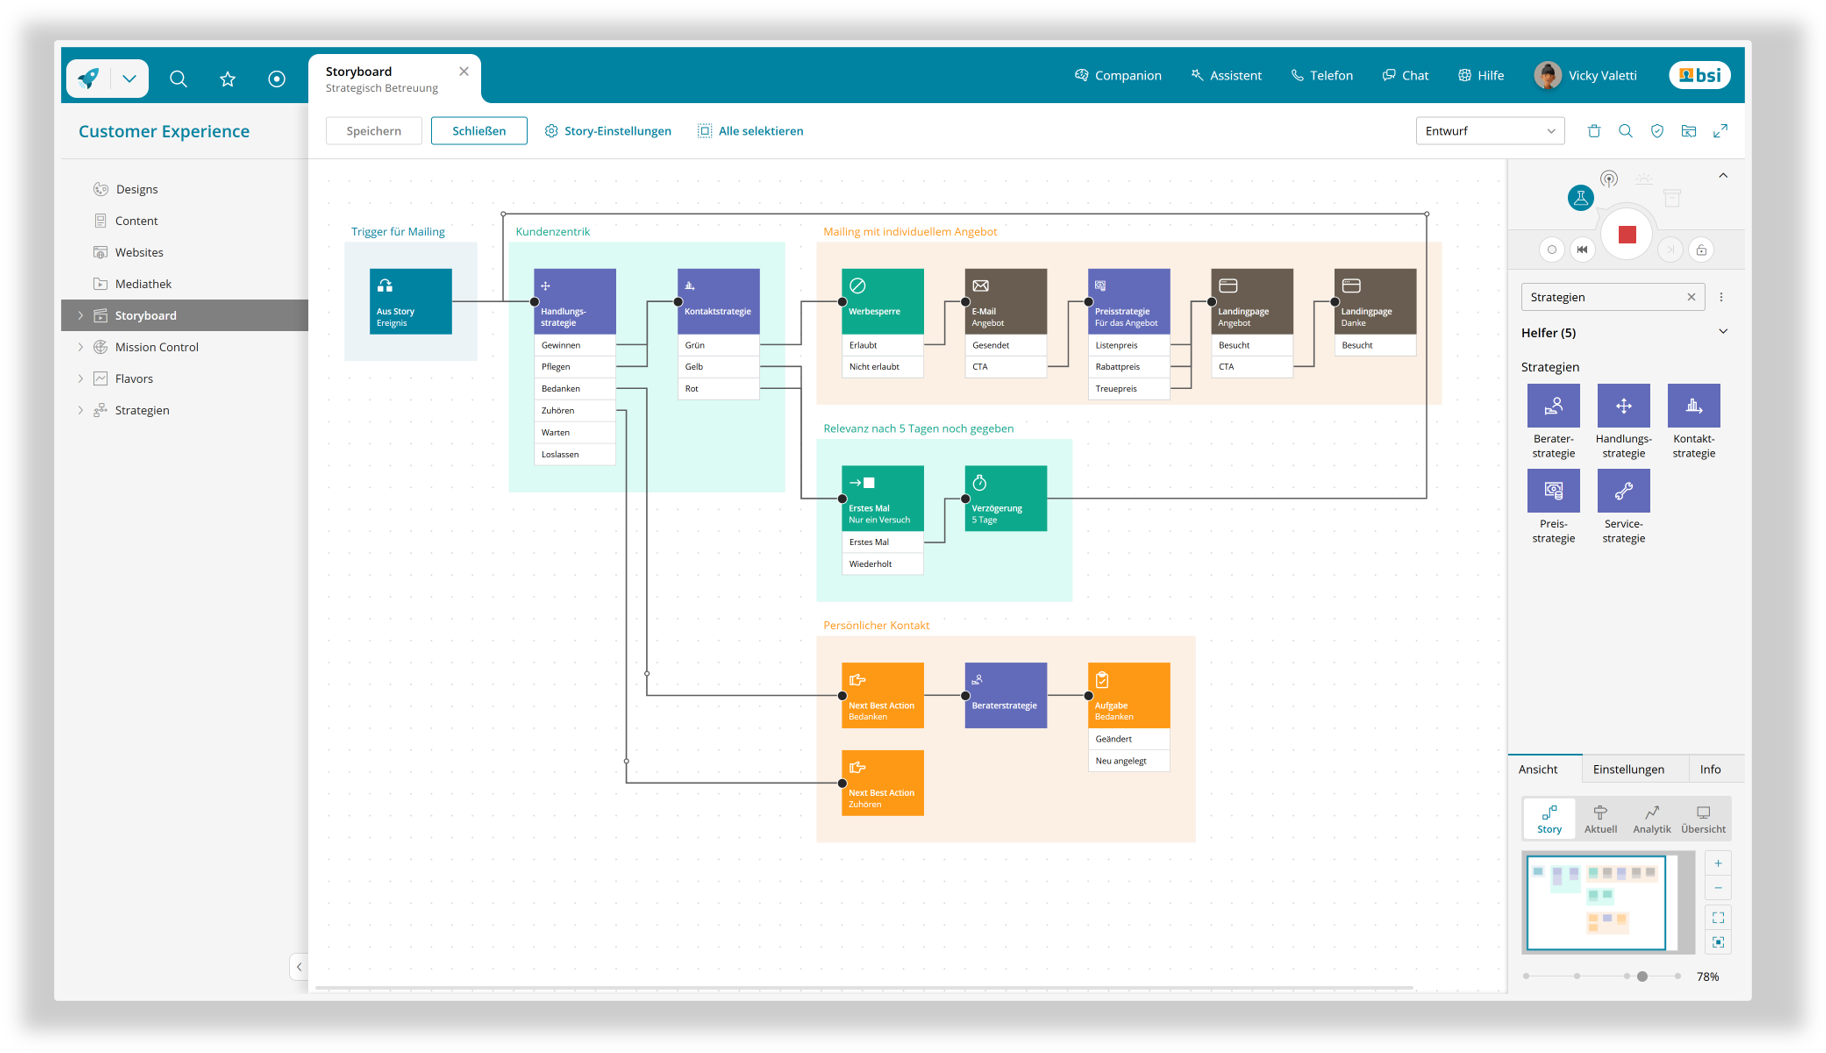Viewport: 1826px width, 1053px height.
Task: Click the Schließen button
Action: tap(479, 131)
